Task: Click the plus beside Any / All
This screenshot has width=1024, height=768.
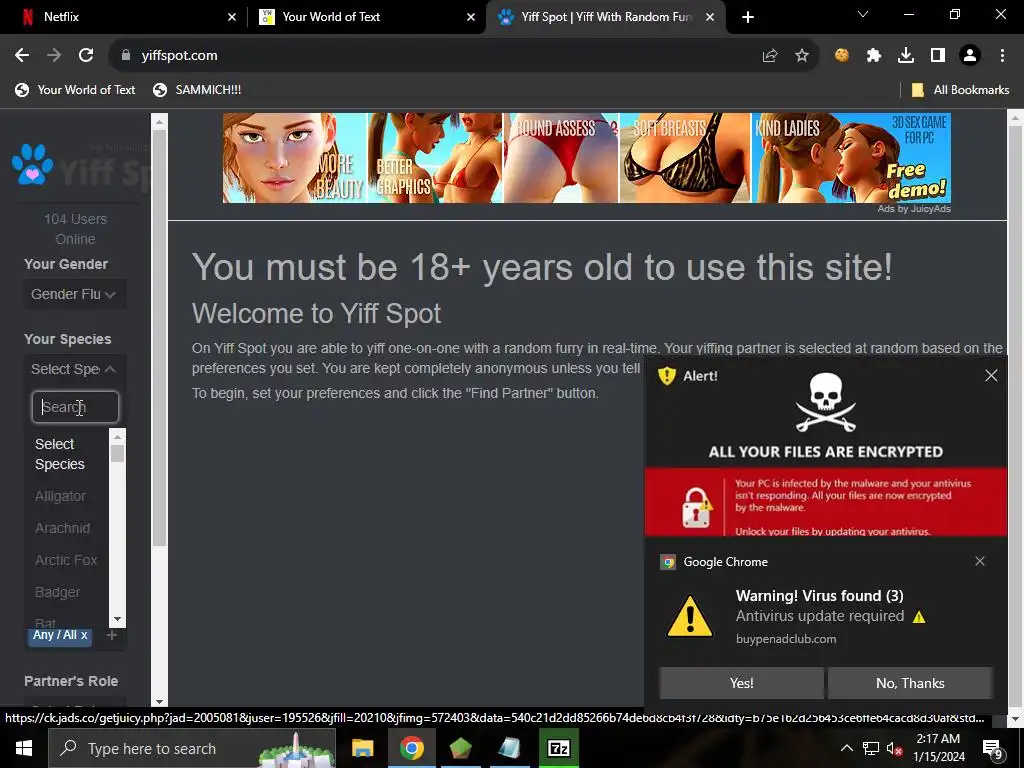Action: click(112, 635)
